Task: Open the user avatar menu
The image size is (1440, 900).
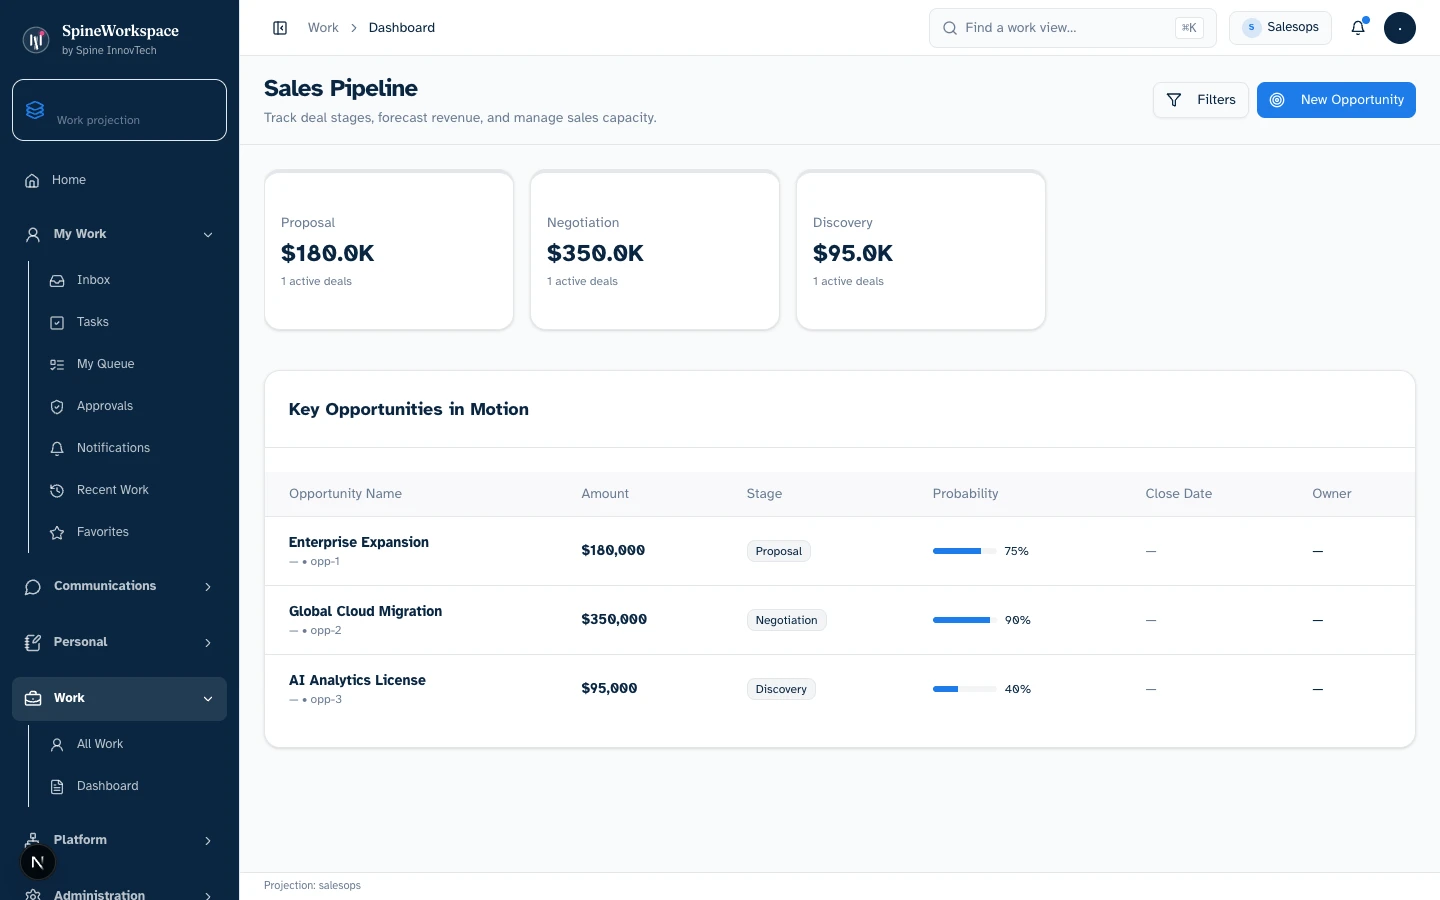Action: point(1400,28)
